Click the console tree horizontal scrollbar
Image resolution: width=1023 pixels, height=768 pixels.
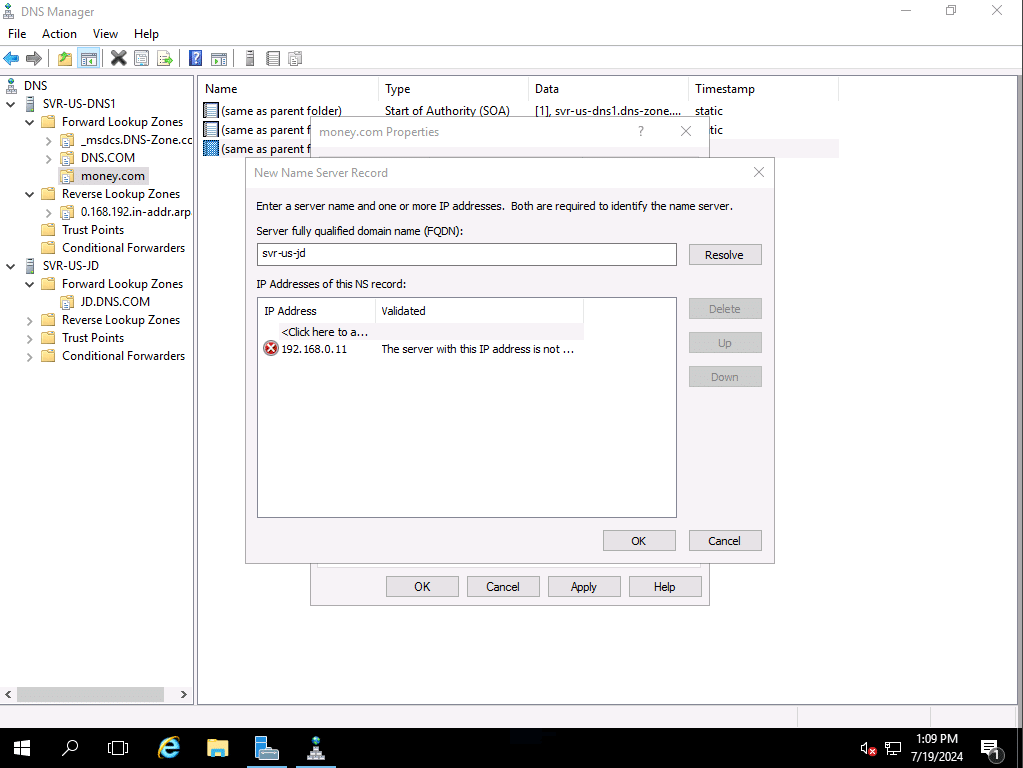pyautogui.click(x=90, y=694)
